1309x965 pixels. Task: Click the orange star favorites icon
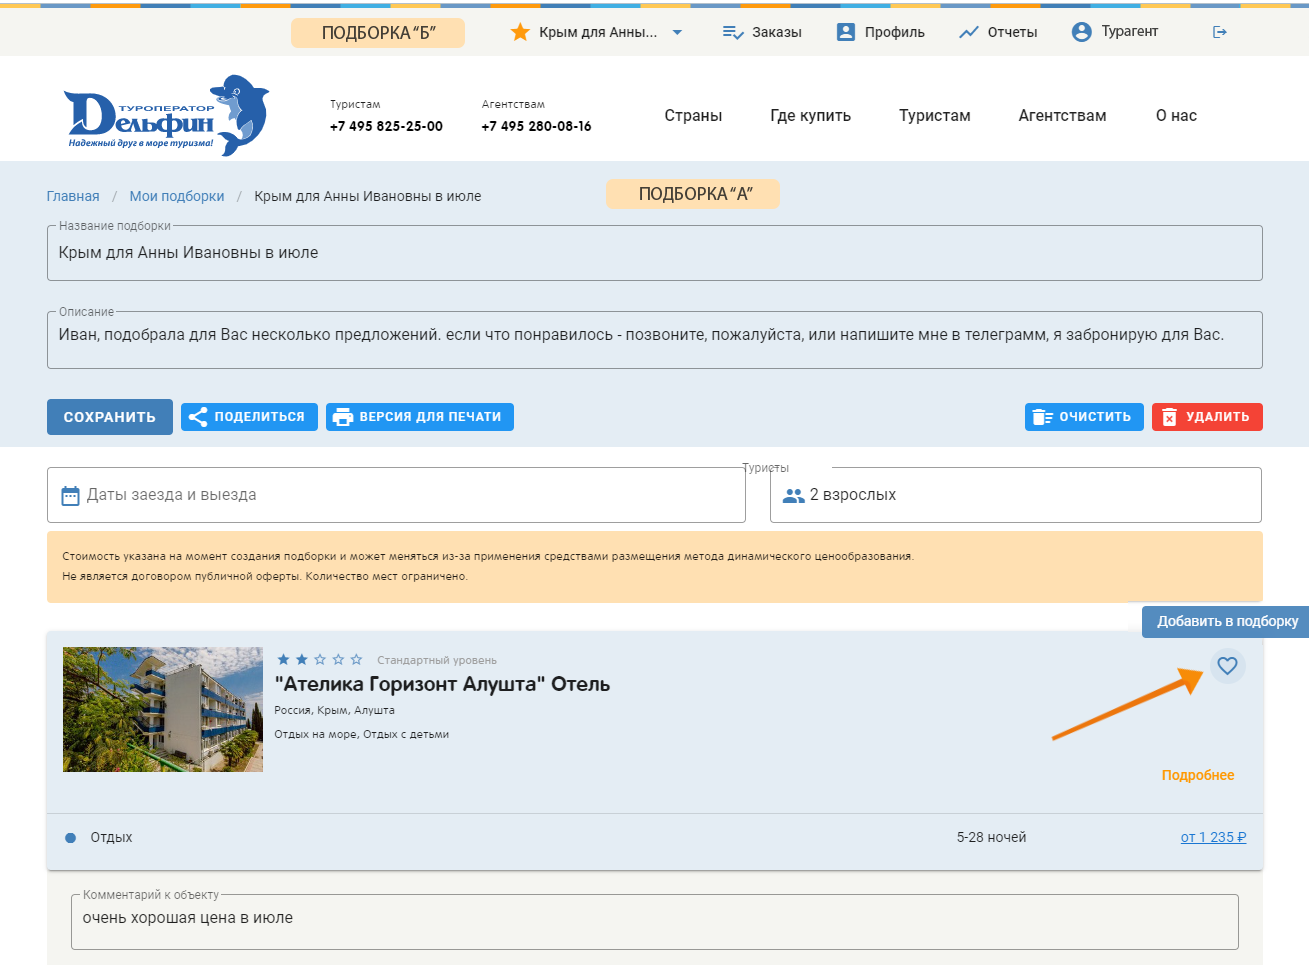point(520,32)
